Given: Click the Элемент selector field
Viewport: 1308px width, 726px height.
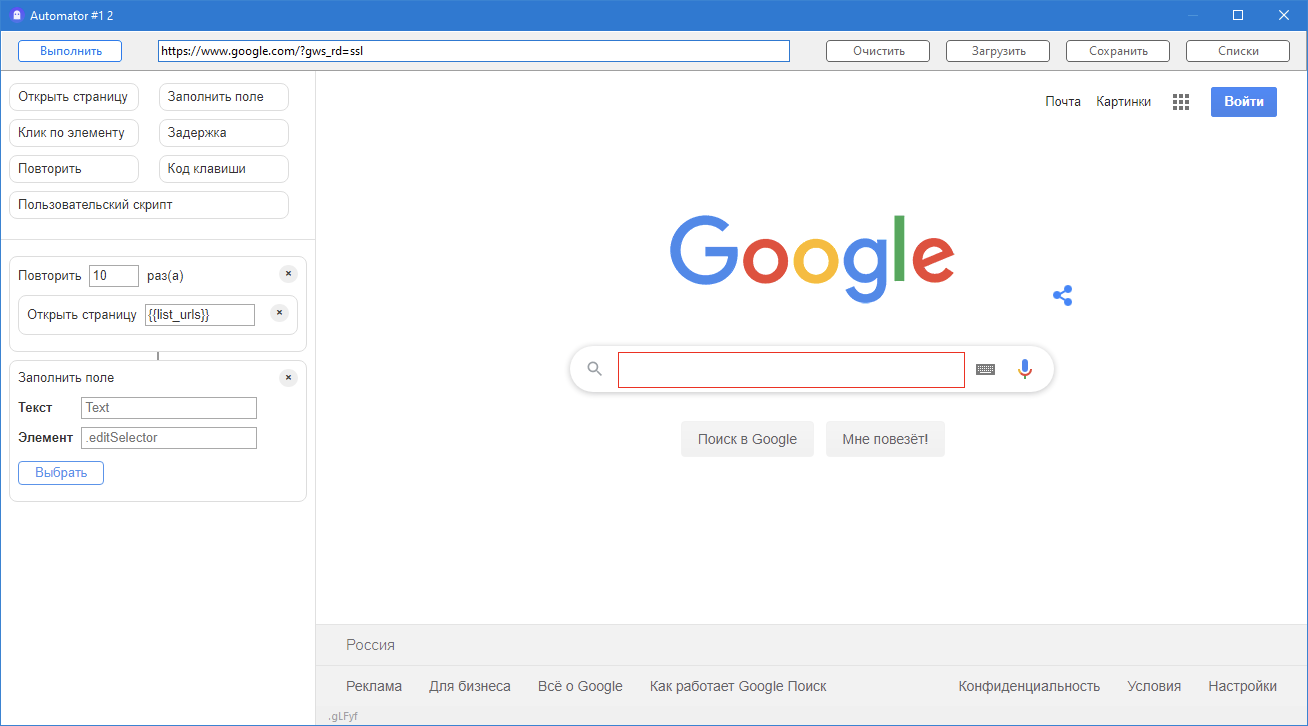Looking at the screenshot, I should [169, 438].
